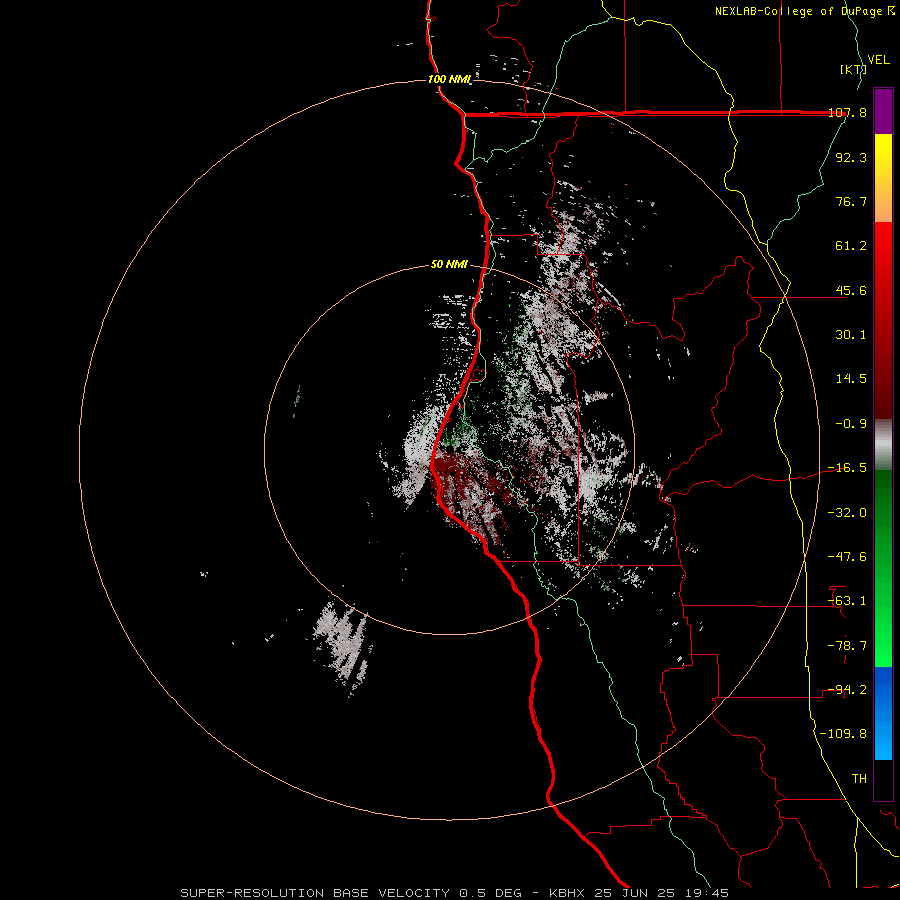Screen dimensions: 900x900
Task: Click the 76.7 scale value
Action: click(851, 201)
